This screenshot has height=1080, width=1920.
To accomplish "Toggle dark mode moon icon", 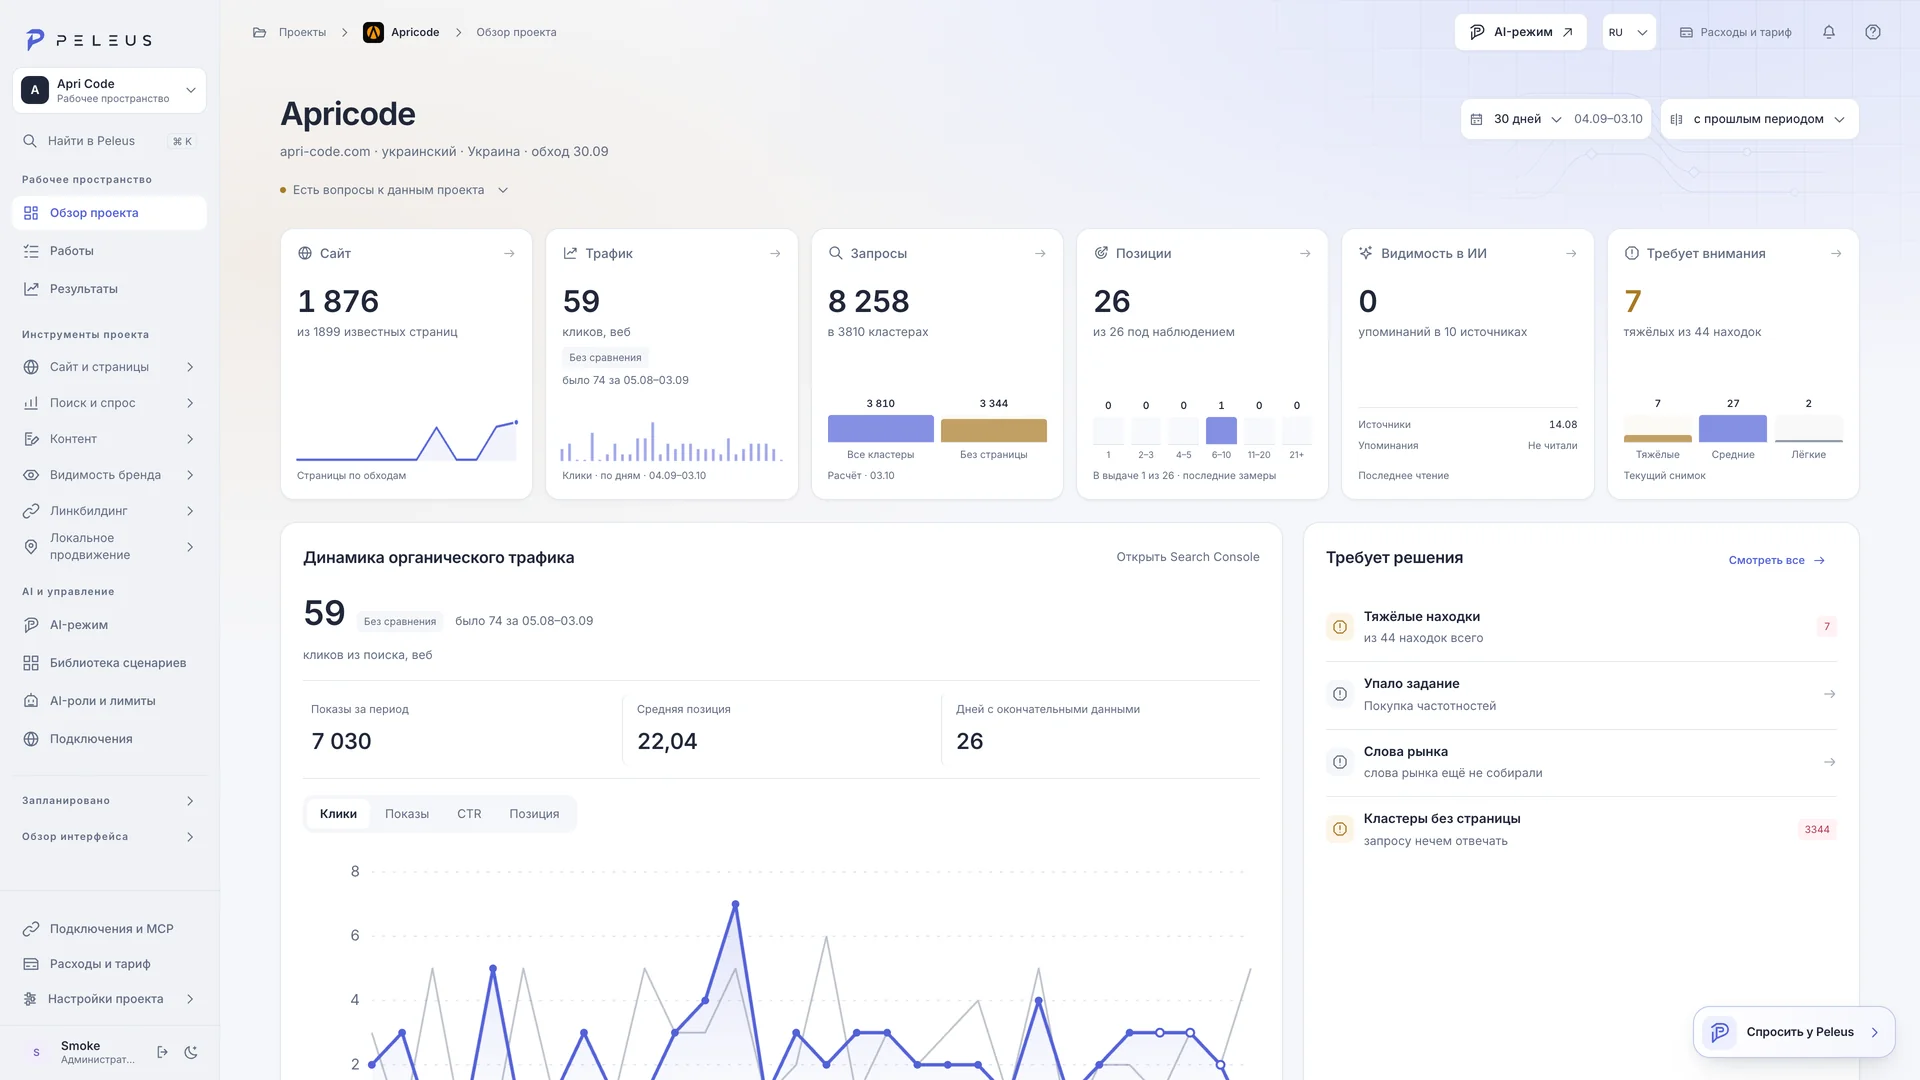I will (191, 1052).
